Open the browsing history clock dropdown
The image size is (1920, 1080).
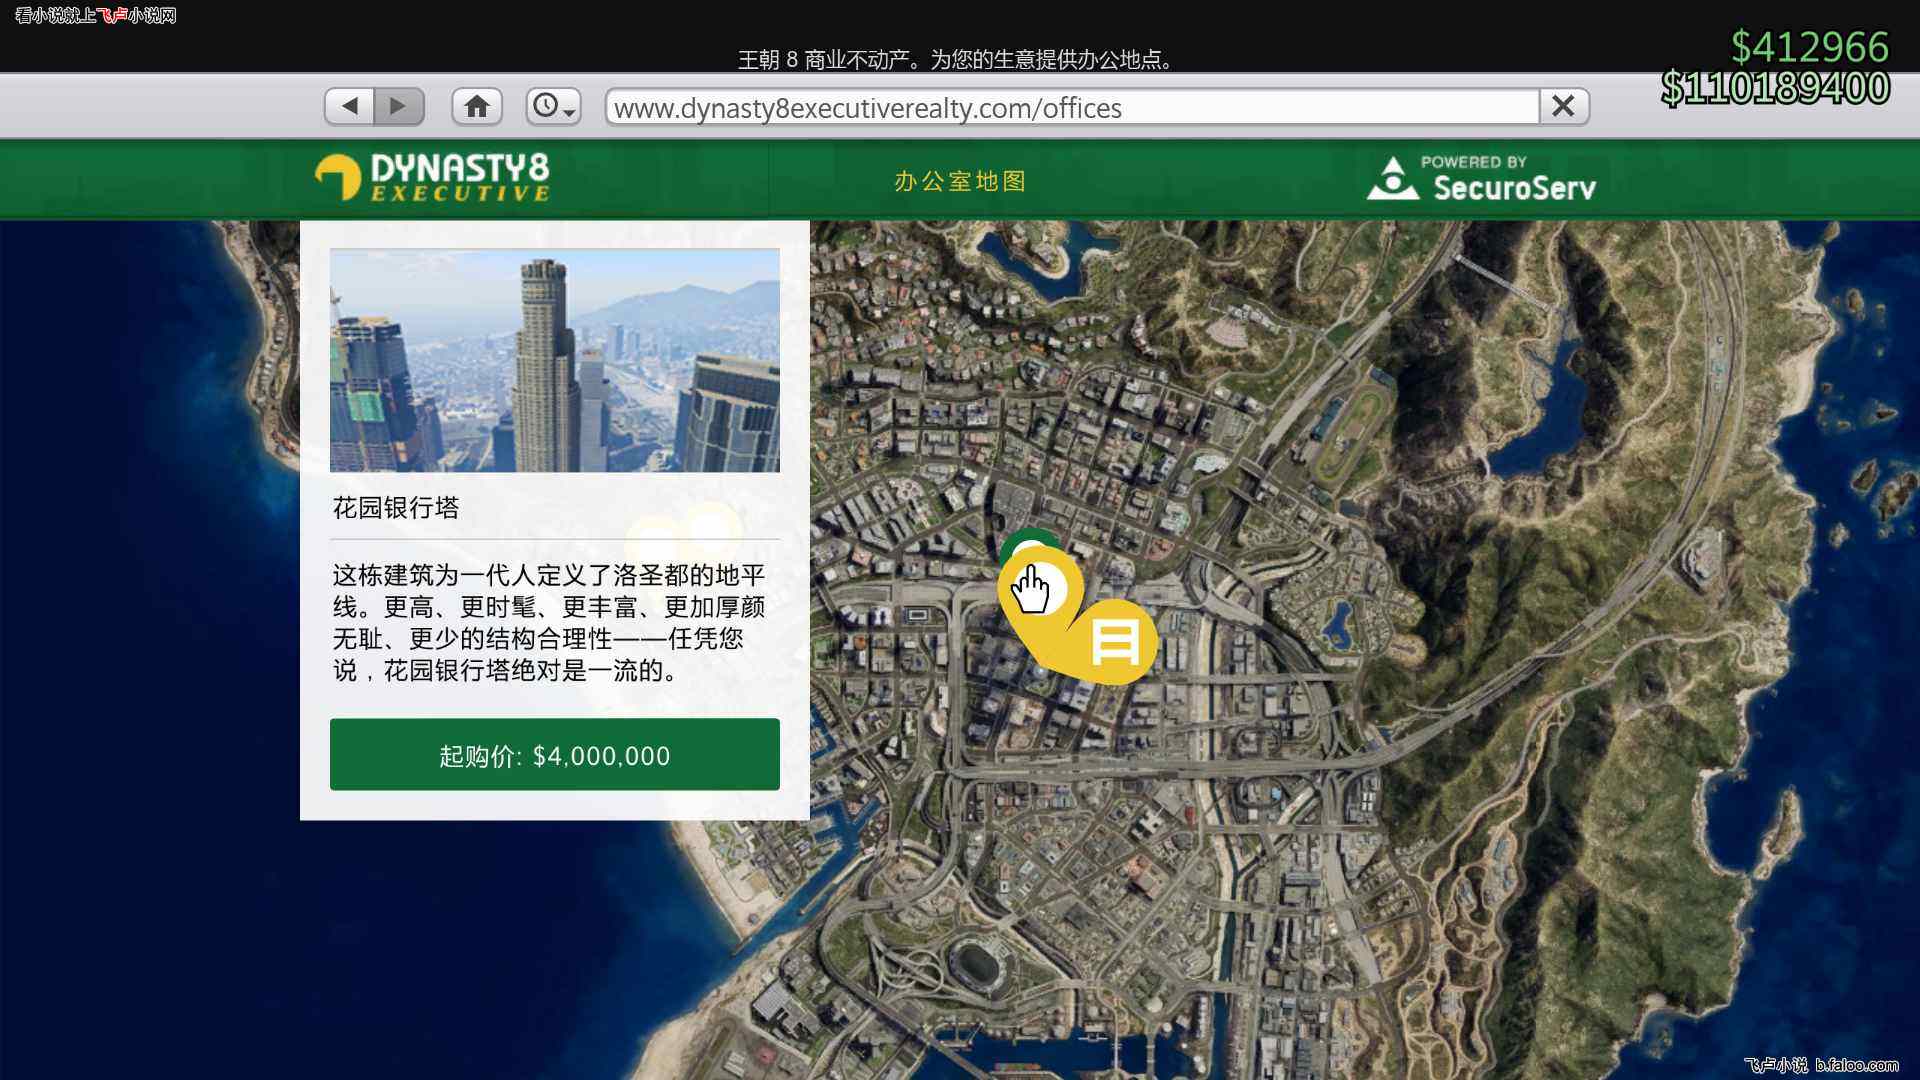[x=553, y=106]
